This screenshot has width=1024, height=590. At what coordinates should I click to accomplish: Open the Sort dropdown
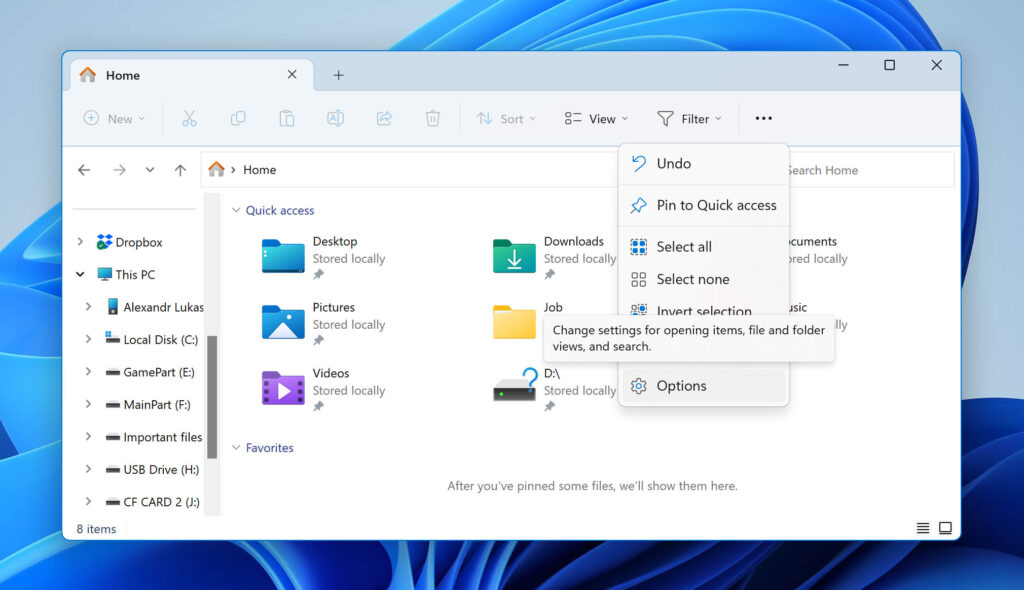coord(505,118)
